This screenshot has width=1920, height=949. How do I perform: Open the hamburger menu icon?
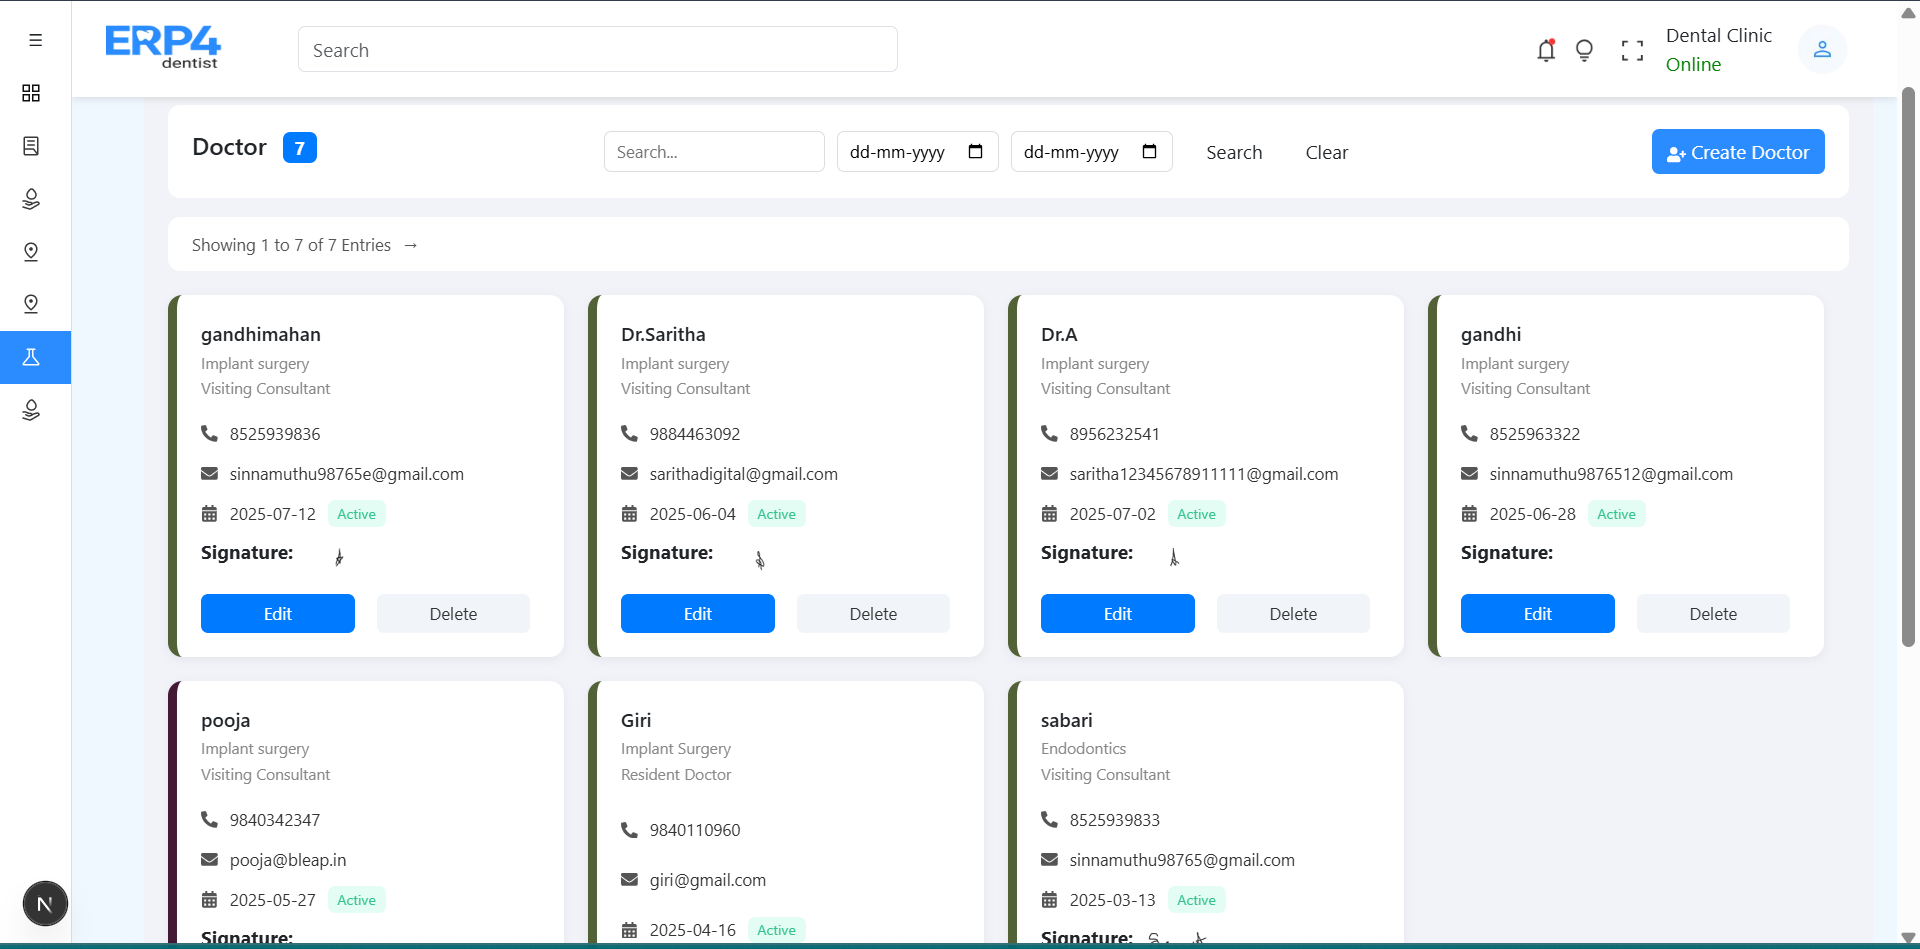pyautogui.click(x=35, y=40)
